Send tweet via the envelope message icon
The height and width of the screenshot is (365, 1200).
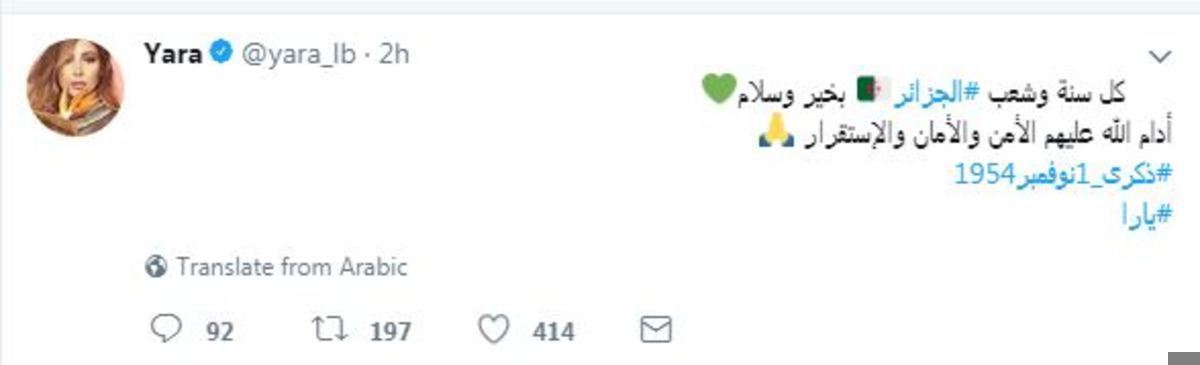654,330
